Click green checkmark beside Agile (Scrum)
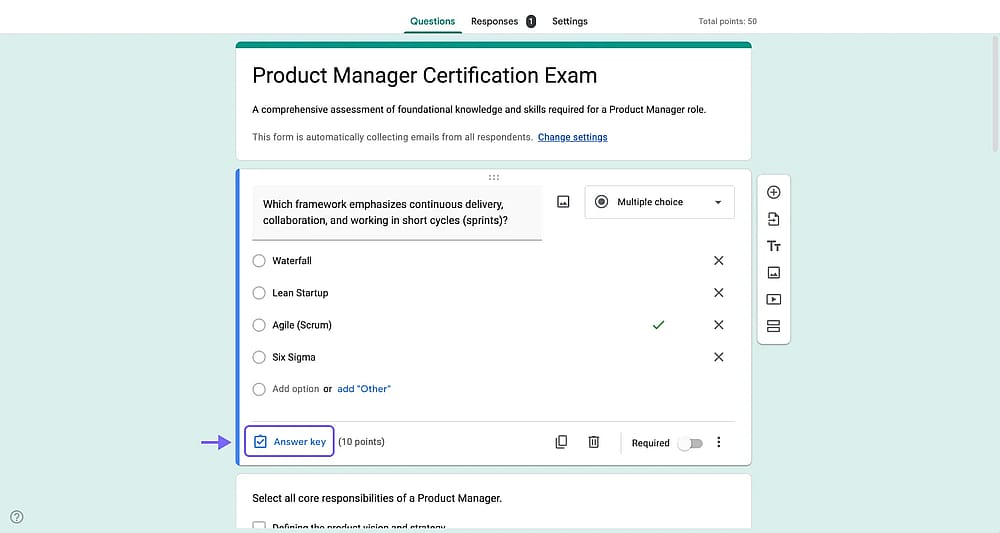 [x=659, y=325]
